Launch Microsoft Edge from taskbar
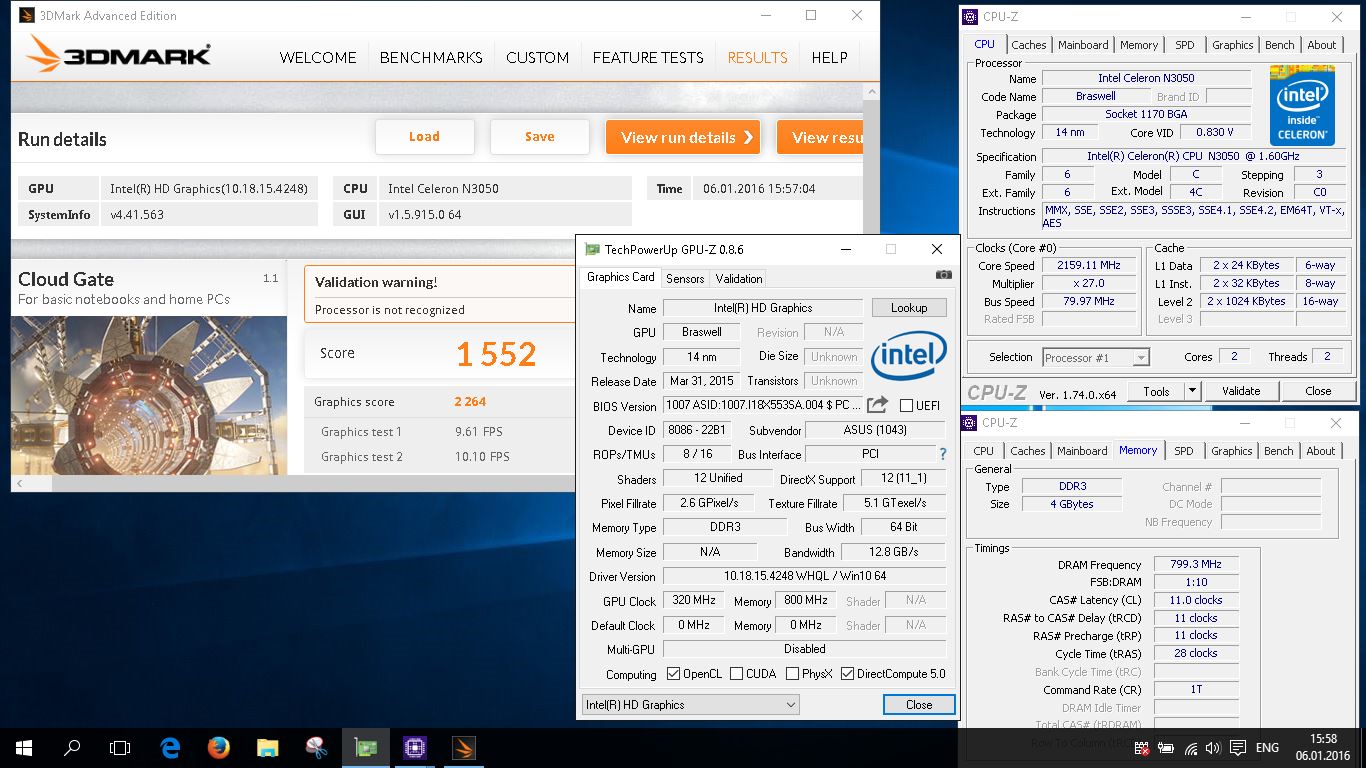1366x768 pixels. [170, 747]
